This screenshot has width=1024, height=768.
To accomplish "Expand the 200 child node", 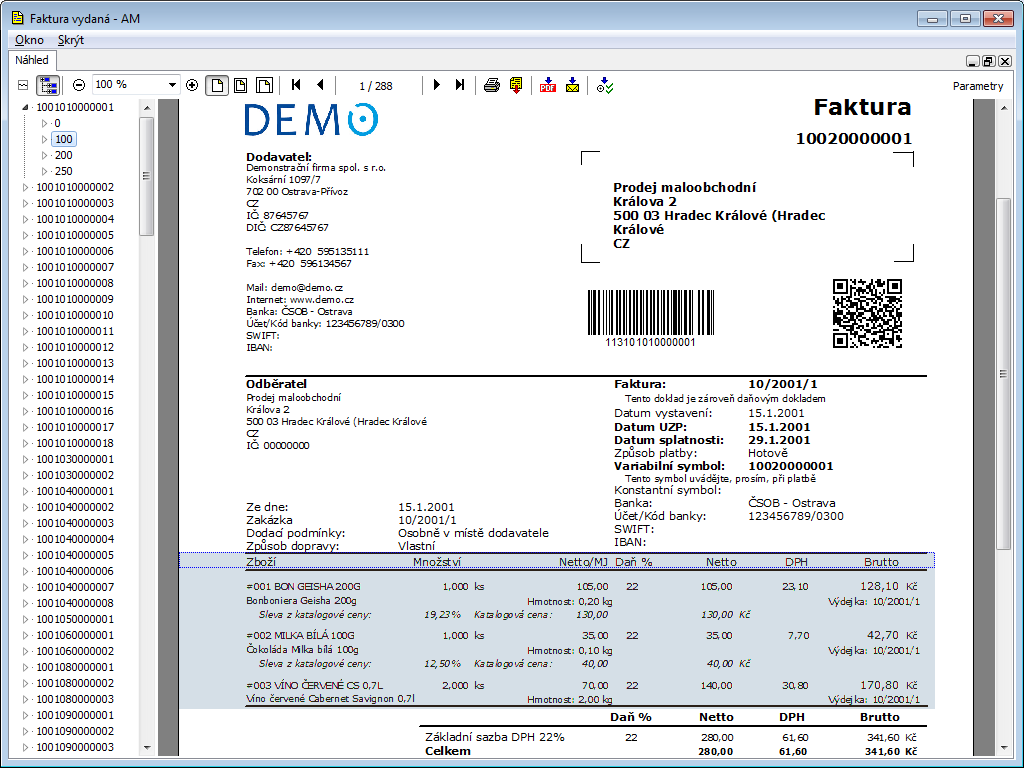I will (44, 155).
